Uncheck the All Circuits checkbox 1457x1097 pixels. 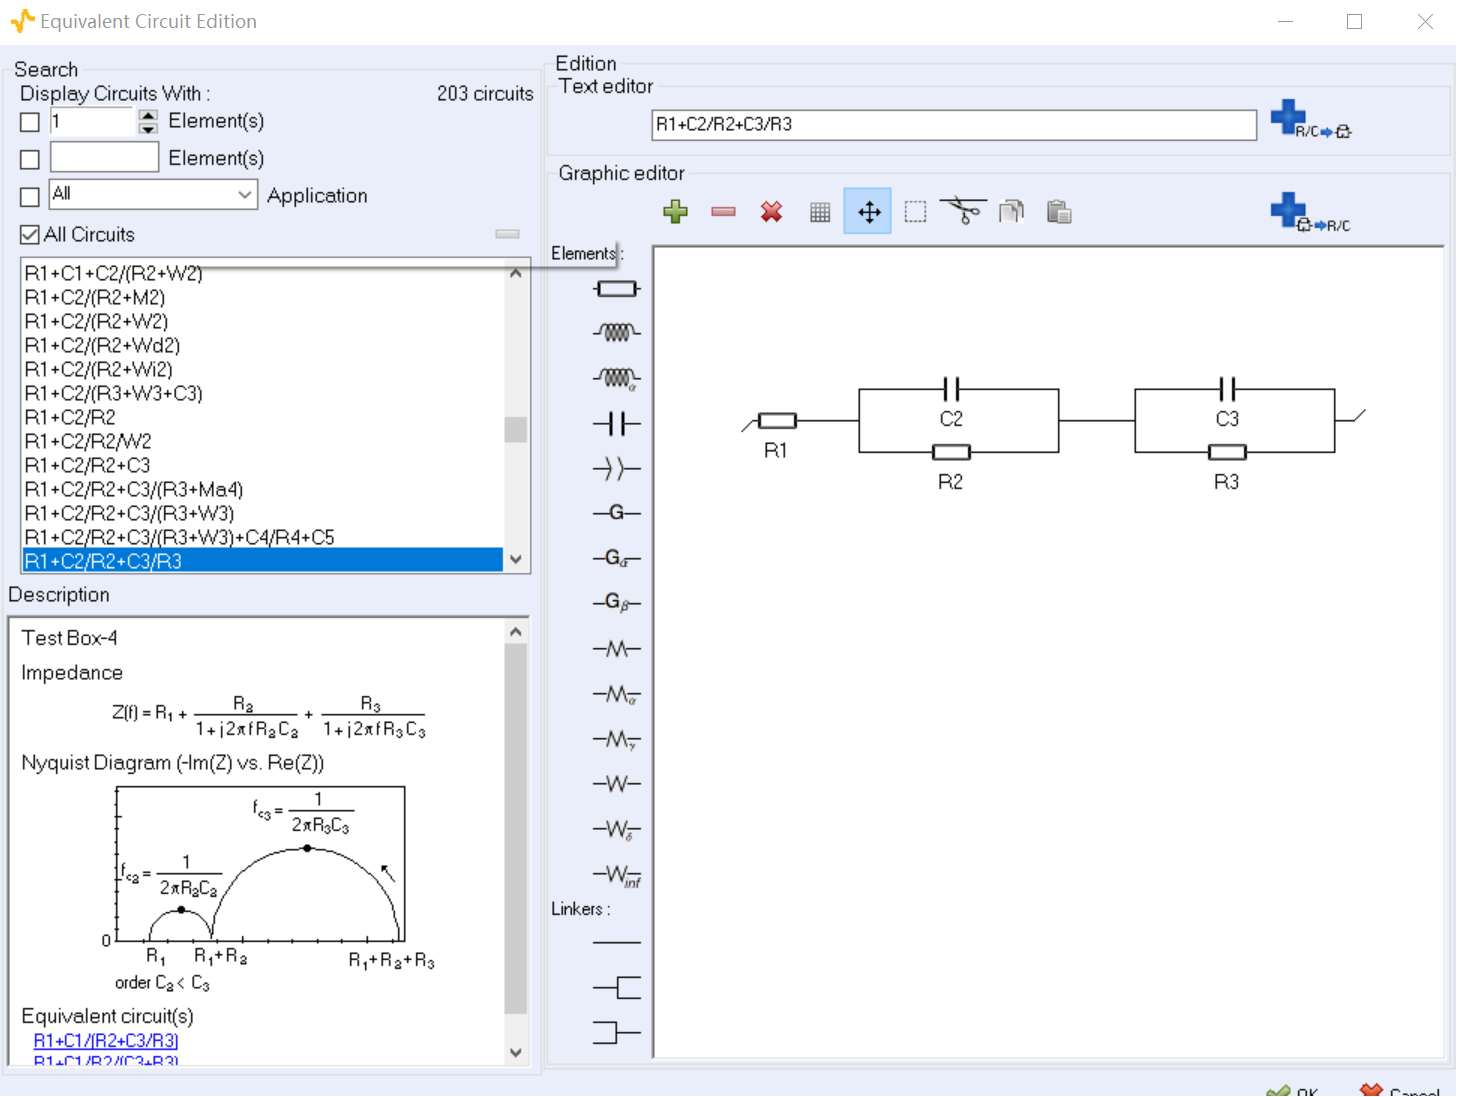coord(30,235)
